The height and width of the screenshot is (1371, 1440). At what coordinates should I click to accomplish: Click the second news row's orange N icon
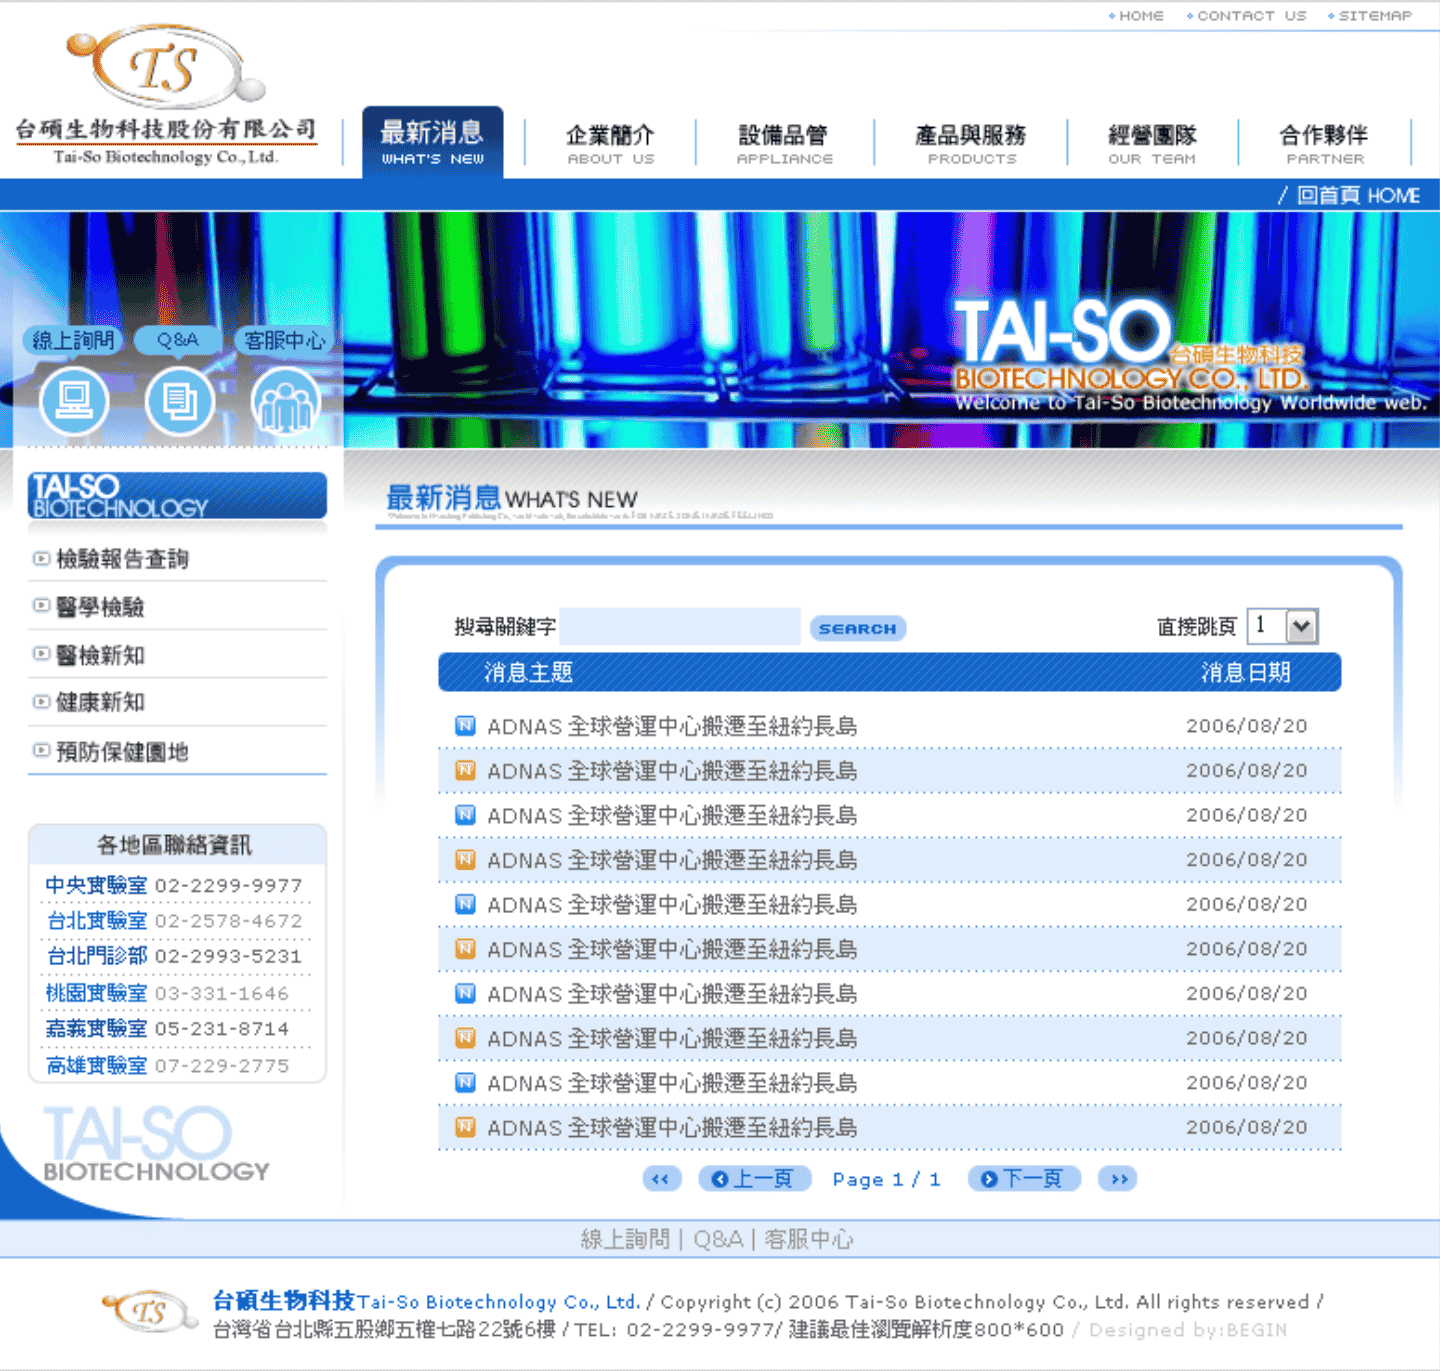(465, 770)
